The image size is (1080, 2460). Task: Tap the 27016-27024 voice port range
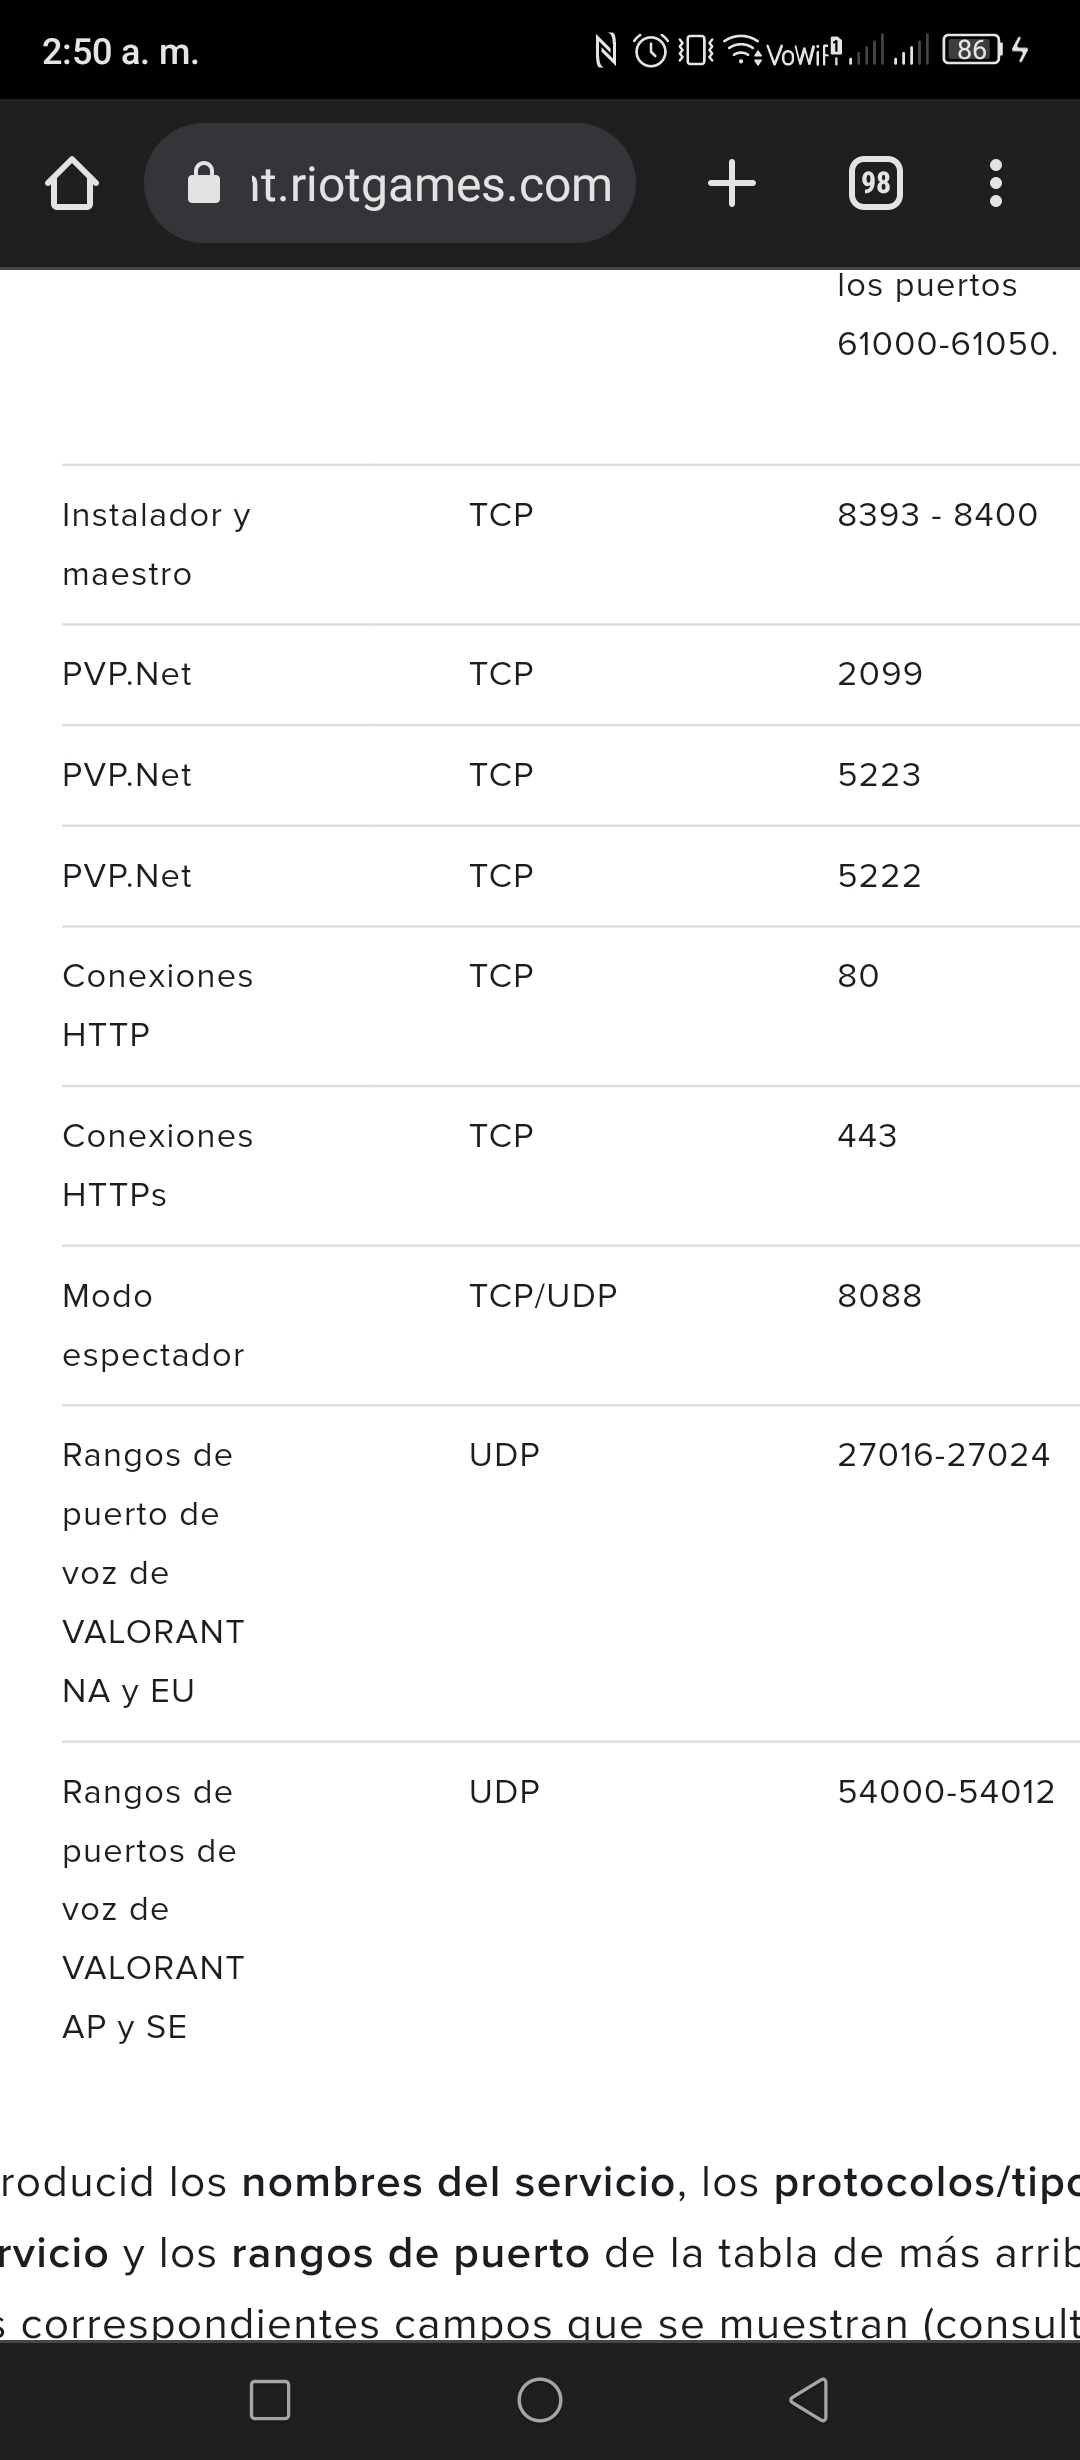click(x=944, y=1455)
